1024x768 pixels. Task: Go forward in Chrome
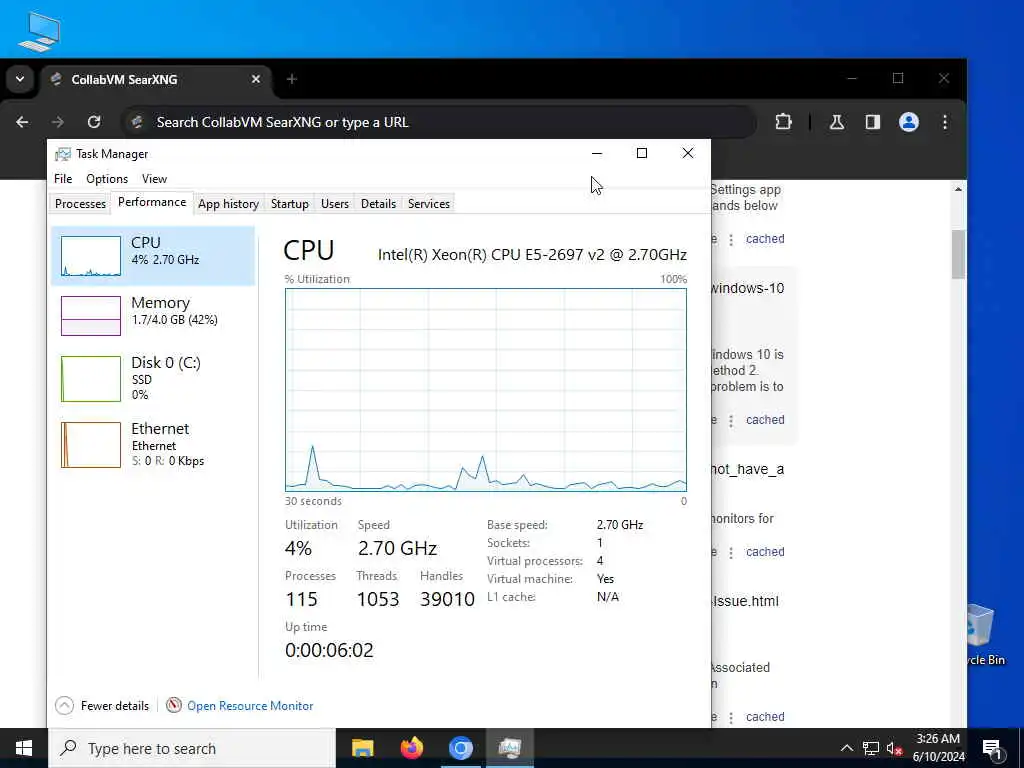point(57,122)
